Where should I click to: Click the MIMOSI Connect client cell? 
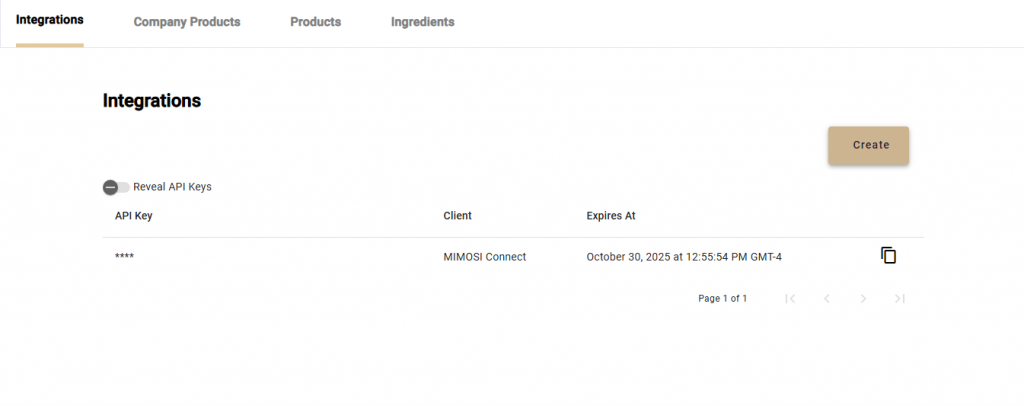click(484, 257)
